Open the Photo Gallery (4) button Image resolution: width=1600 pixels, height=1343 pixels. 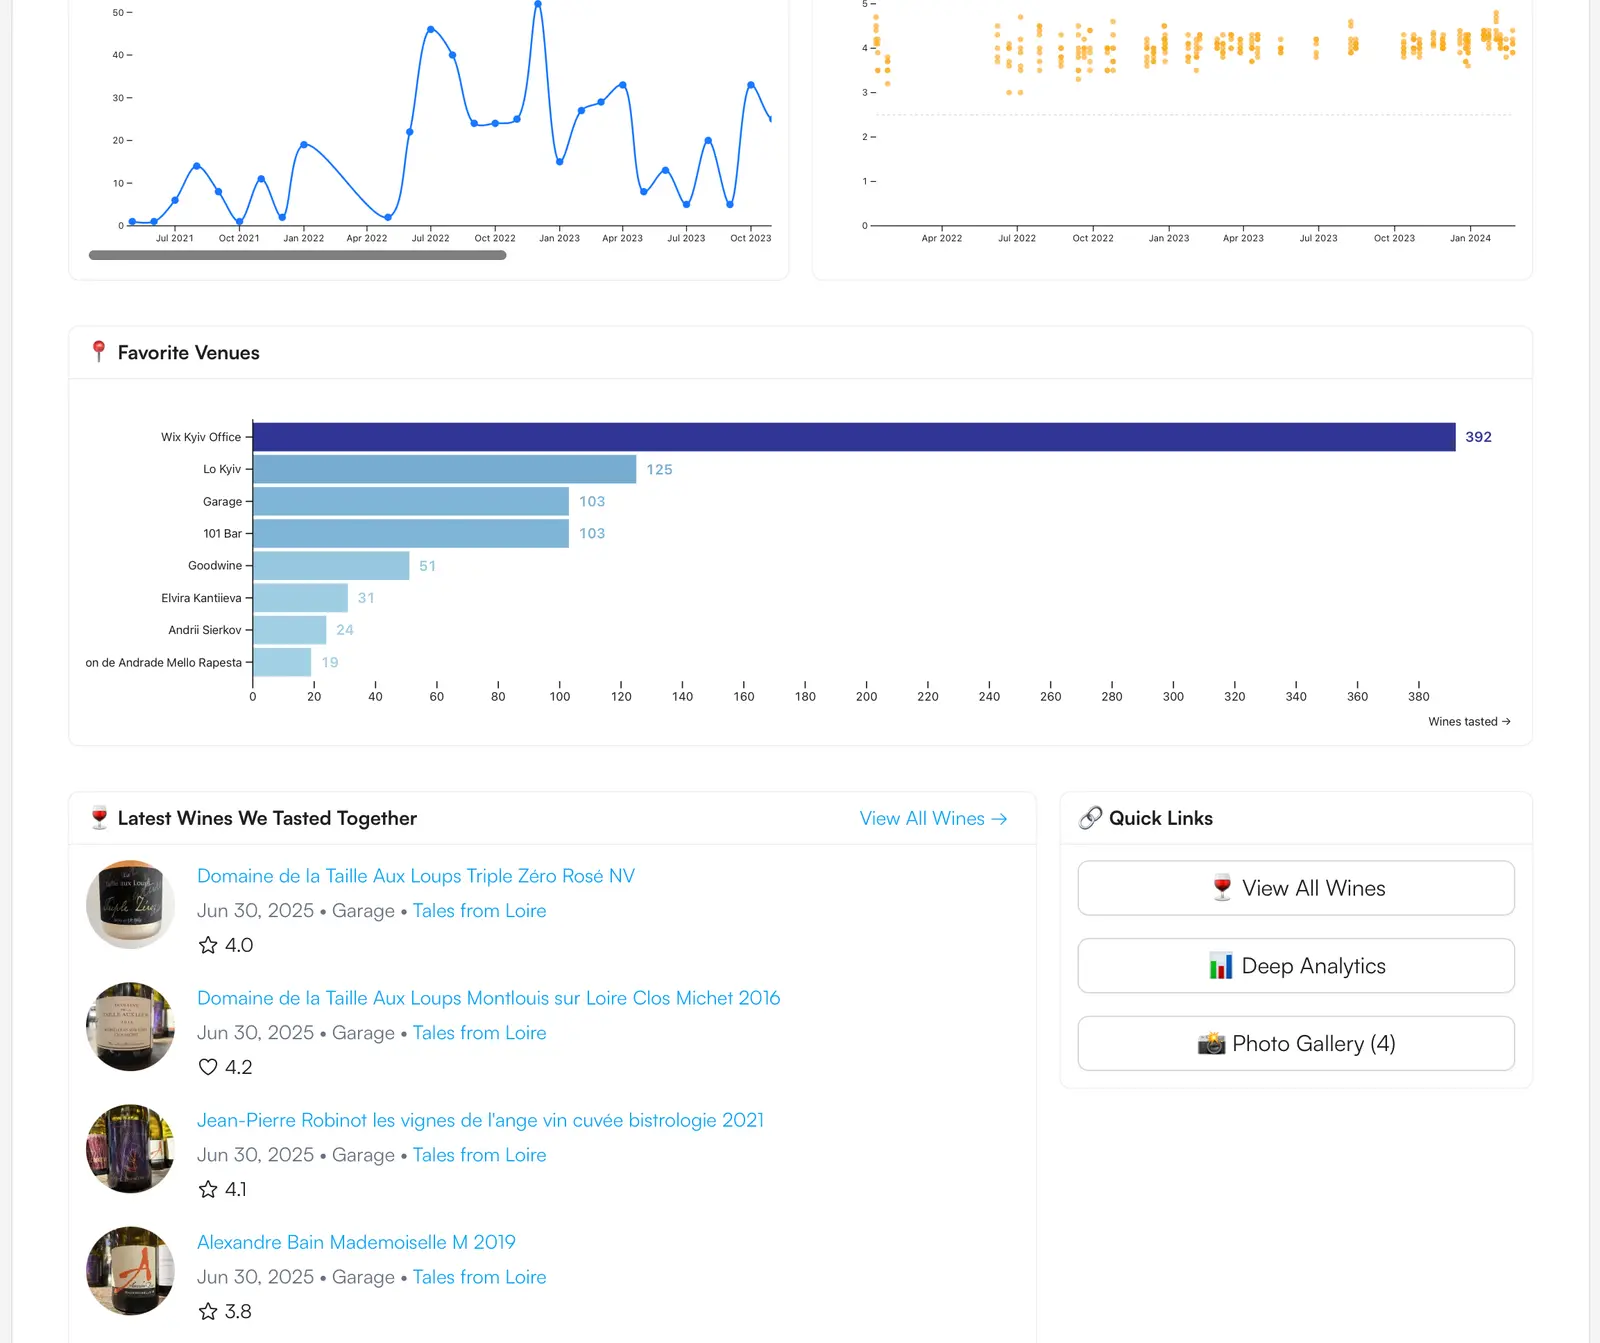1296,1044
